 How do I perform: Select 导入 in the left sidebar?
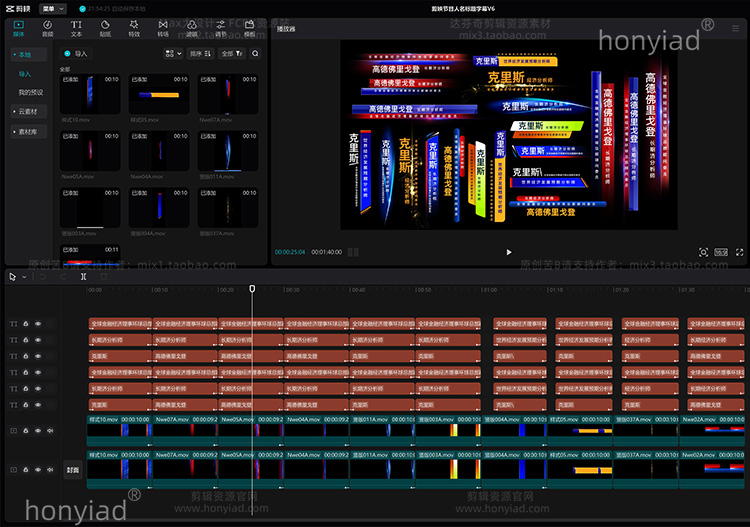(x=25, y=74)
